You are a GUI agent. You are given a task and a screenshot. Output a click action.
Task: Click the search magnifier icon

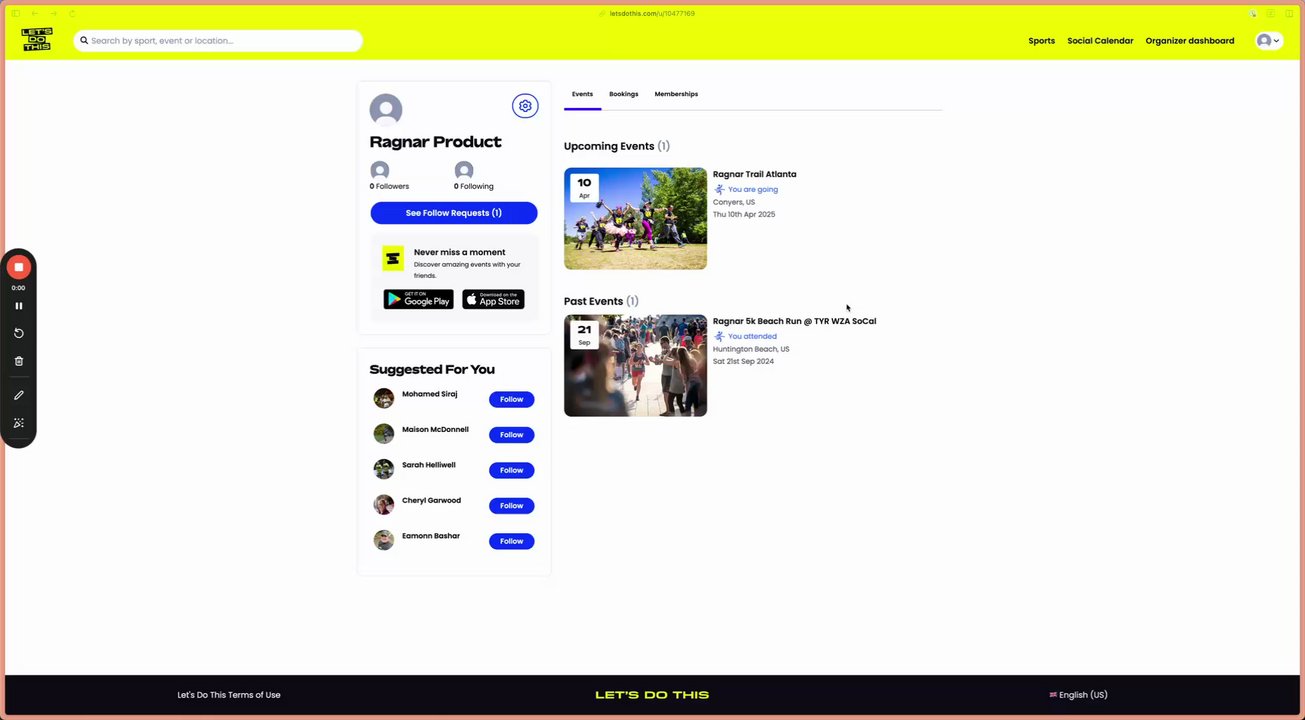pyautogui.click(x=84, y=41)
